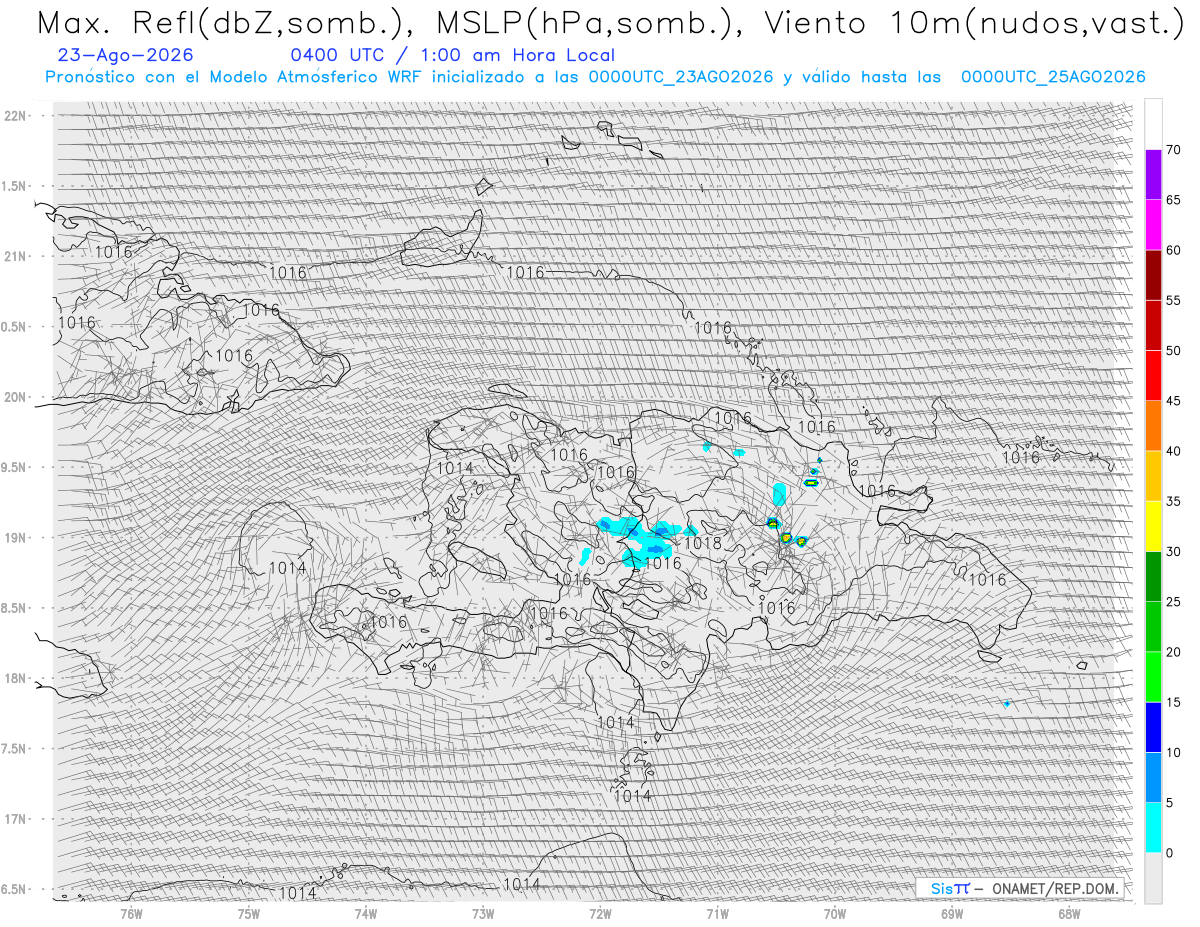The width and height of the screenshot is (1200, 927).
Task: Click the '74W' longitude axis label
Action: pos(365,913)
